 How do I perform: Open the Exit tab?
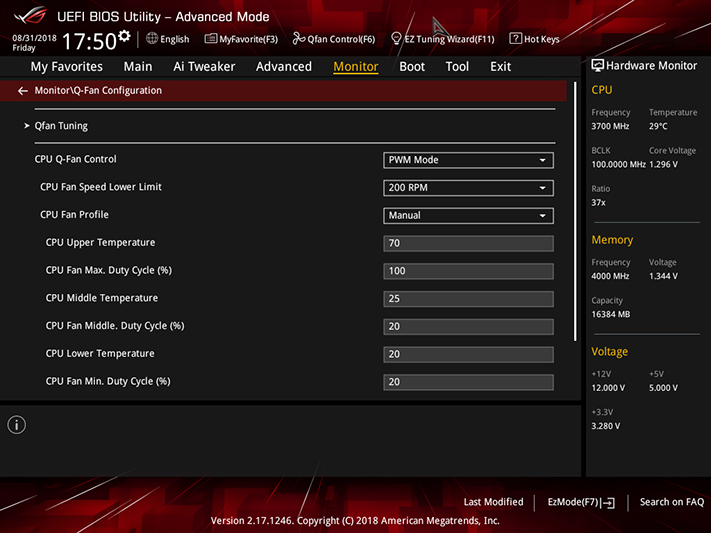(x=501, y=67)
